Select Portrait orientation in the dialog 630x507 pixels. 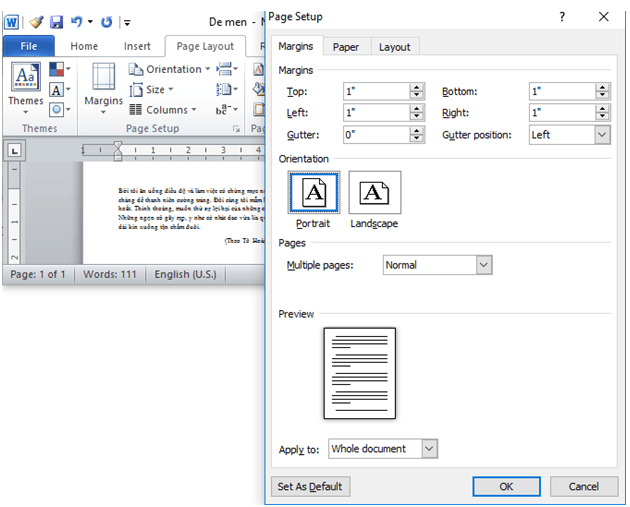coord(313,192)
